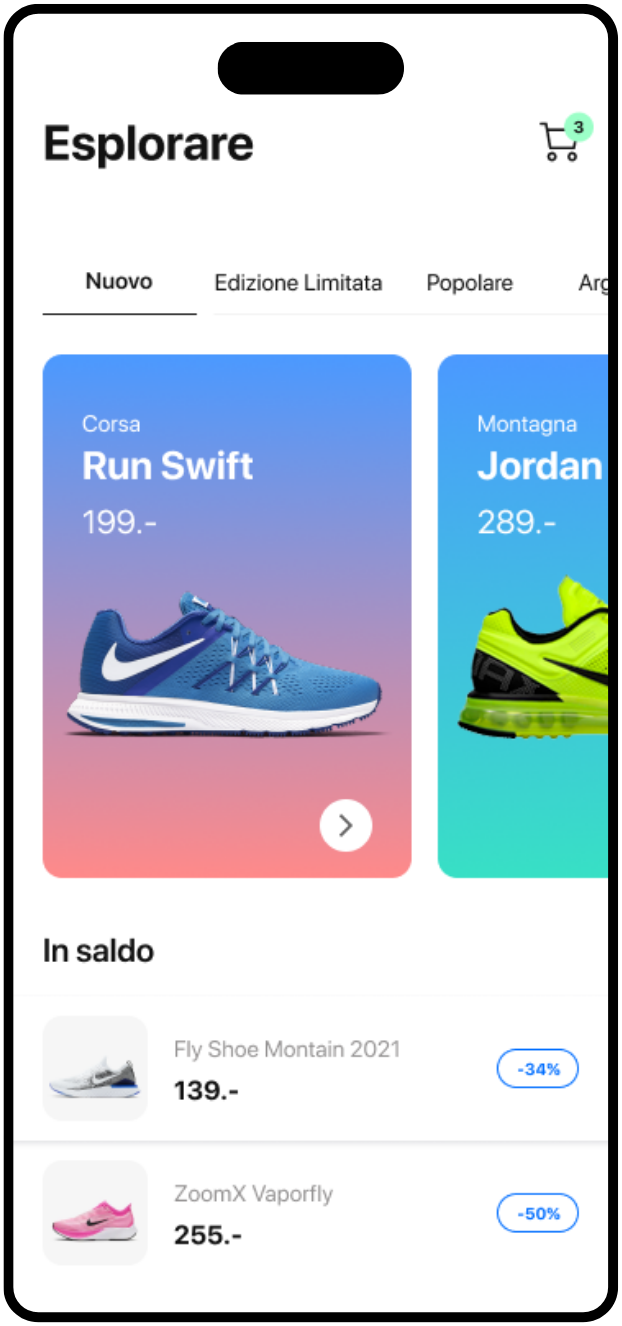
Task: Tap the Corsa category label
Action: [x=111, y=424]
